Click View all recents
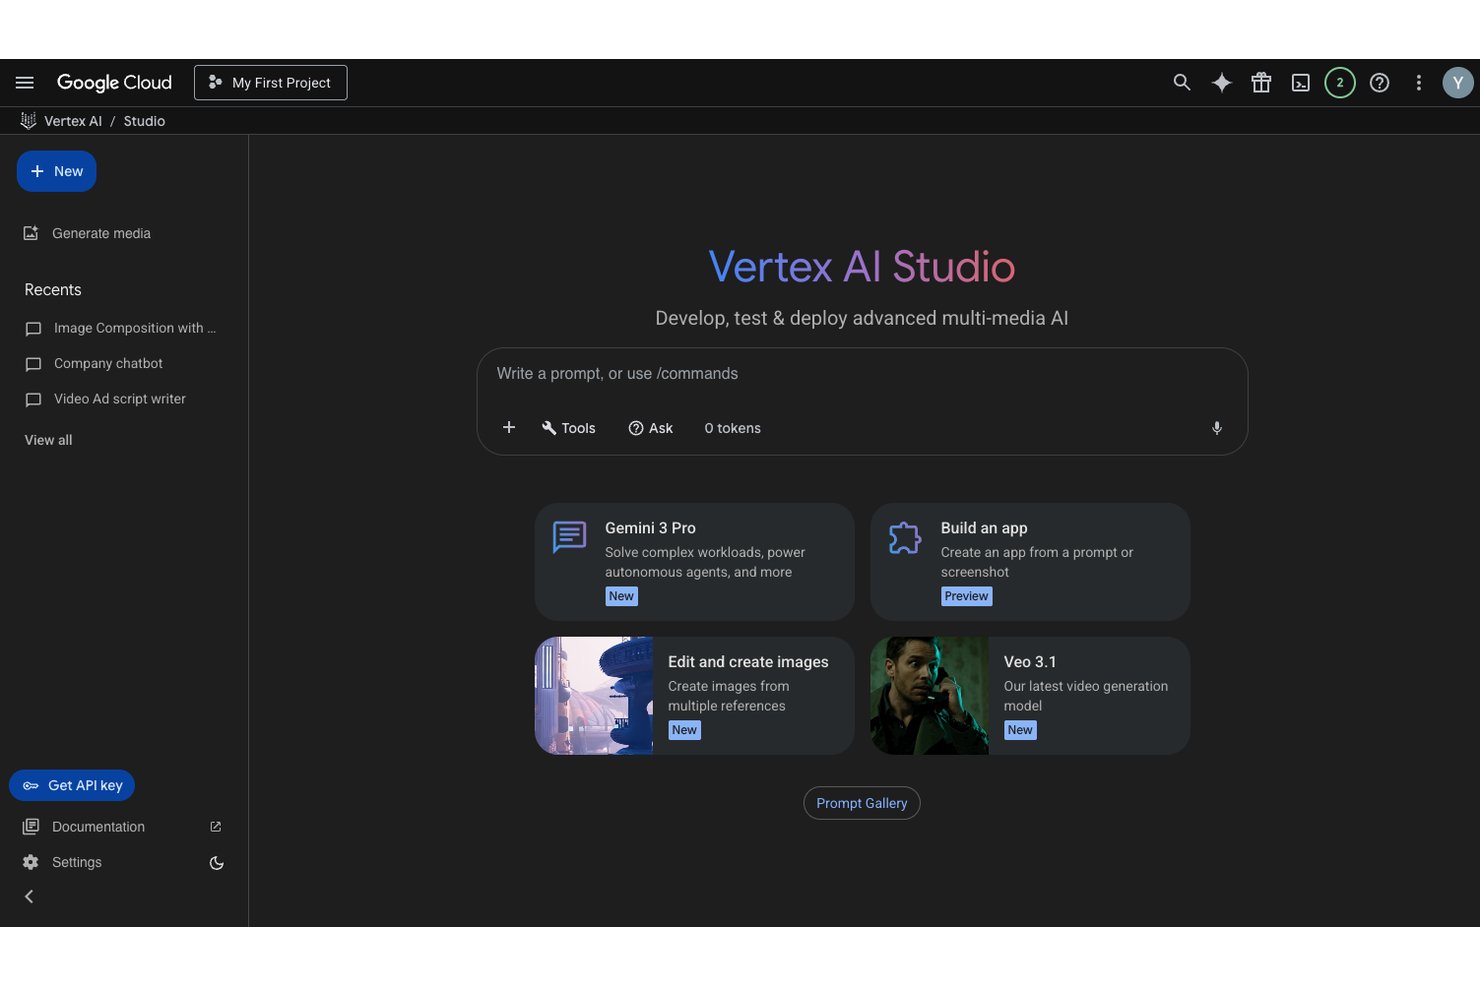1480x987 pixels. tap(48, 440)
